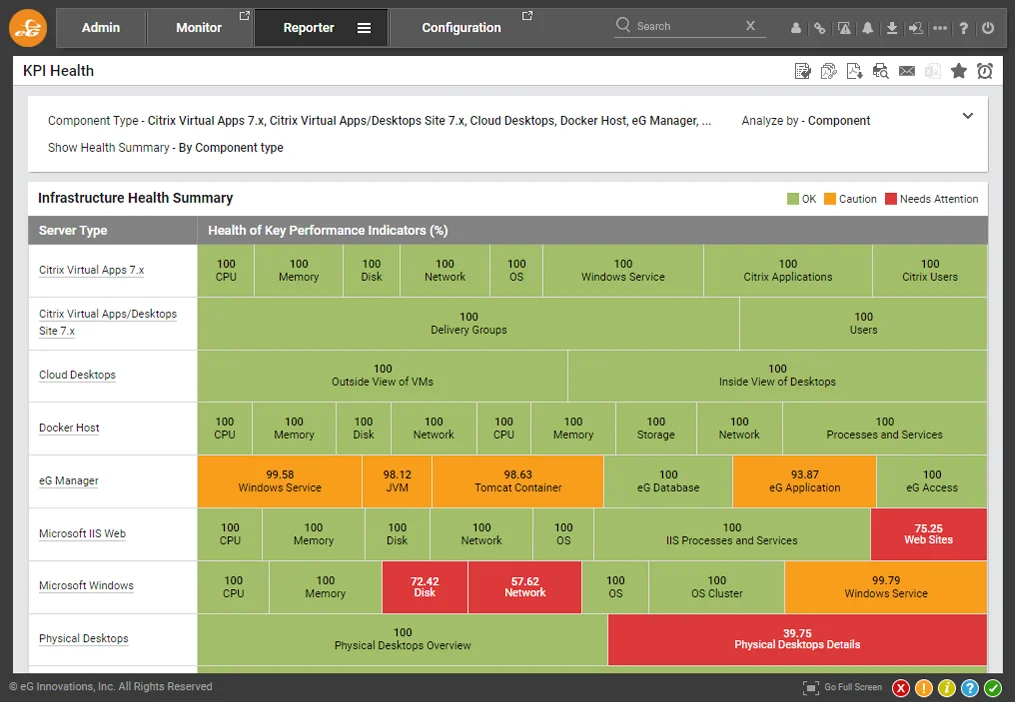The width and height of the screenshot is (1015, 702).
Task: Open the Configuration tab
Action: point(462,28)
